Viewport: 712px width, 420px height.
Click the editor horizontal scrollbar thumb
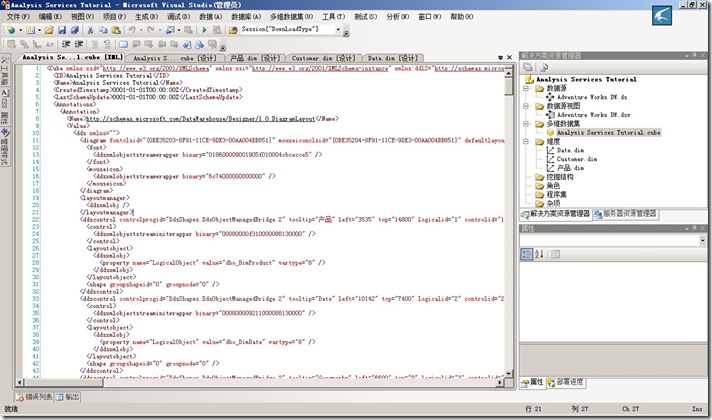tap(63, 383)
